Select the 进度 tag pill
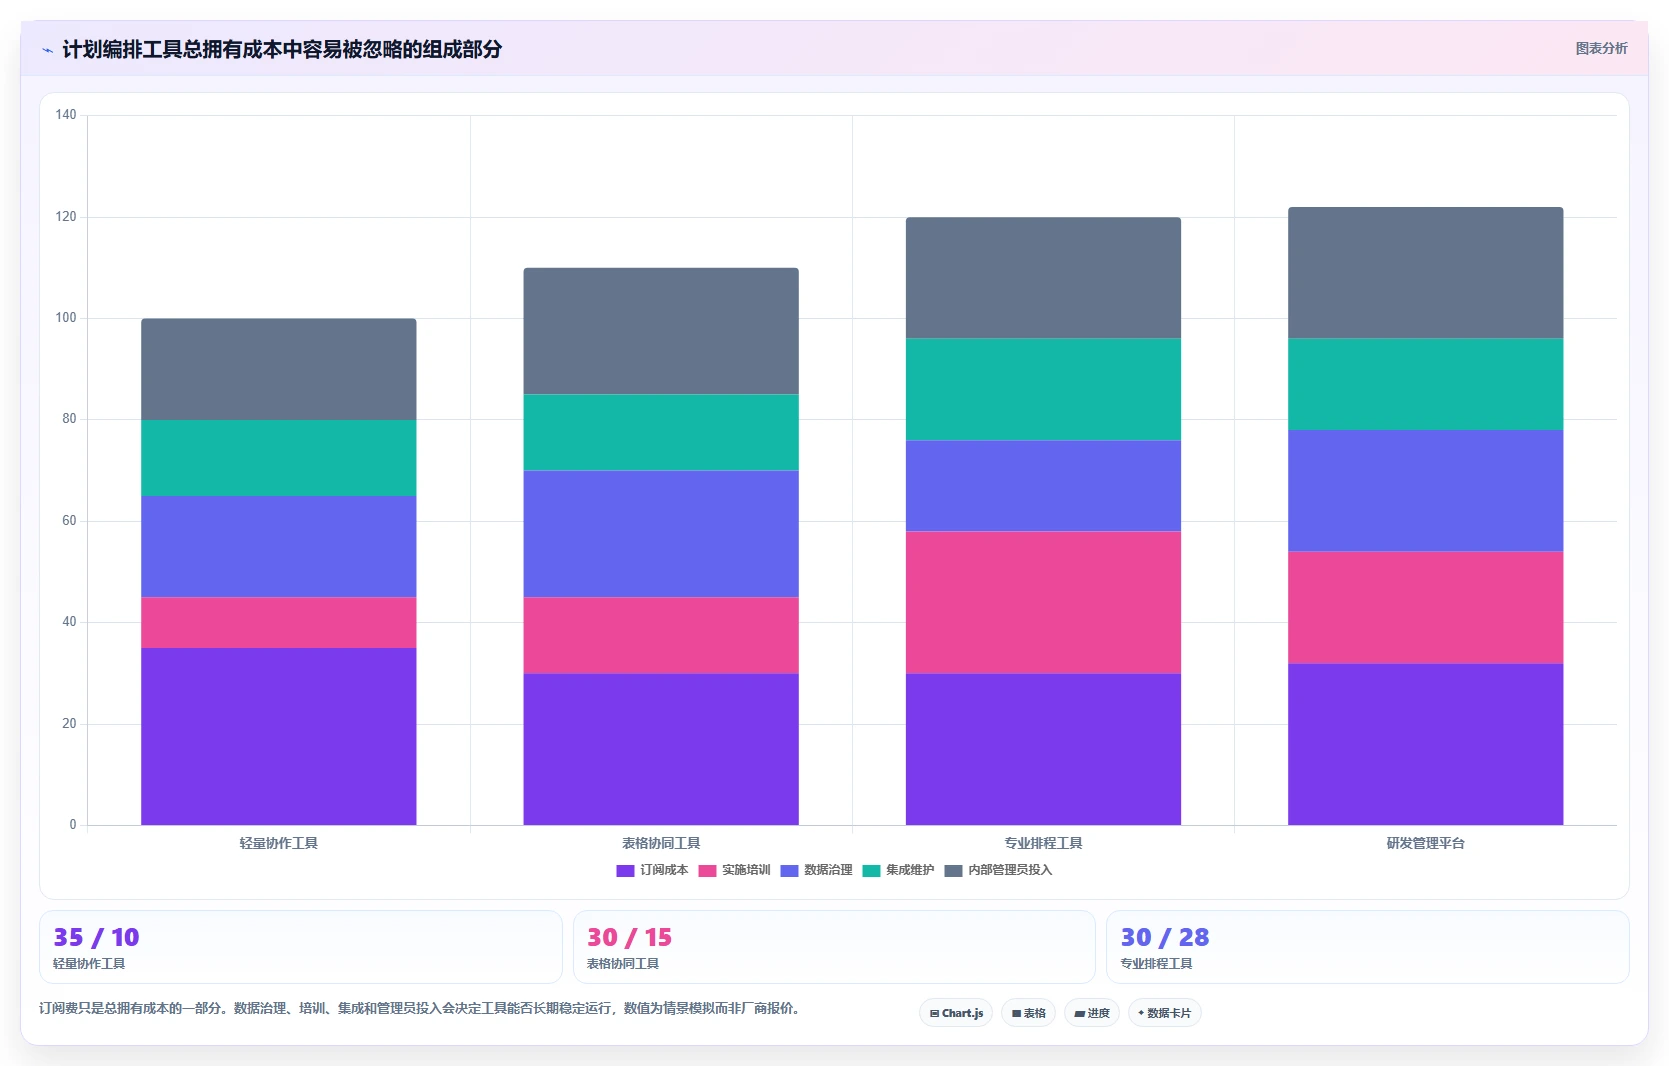The image size is (1669, 1066). (x=1092, y=1013)
